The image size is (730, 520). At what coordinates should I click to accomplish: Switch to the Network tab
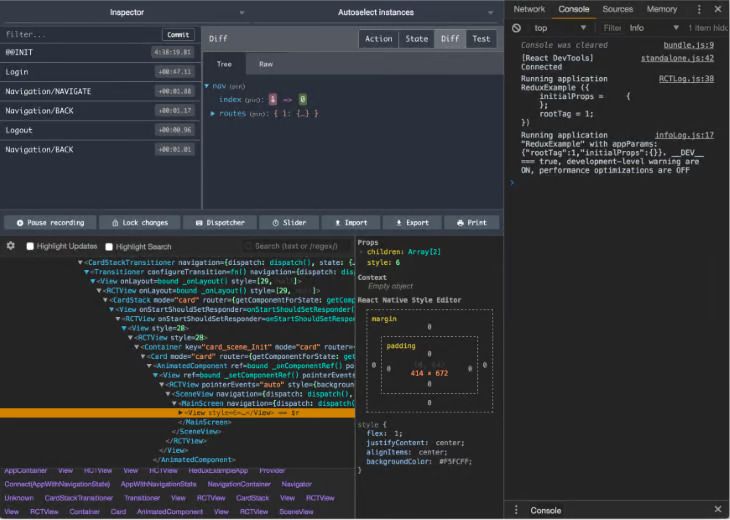pyautogui.click(x=529, y=9)
